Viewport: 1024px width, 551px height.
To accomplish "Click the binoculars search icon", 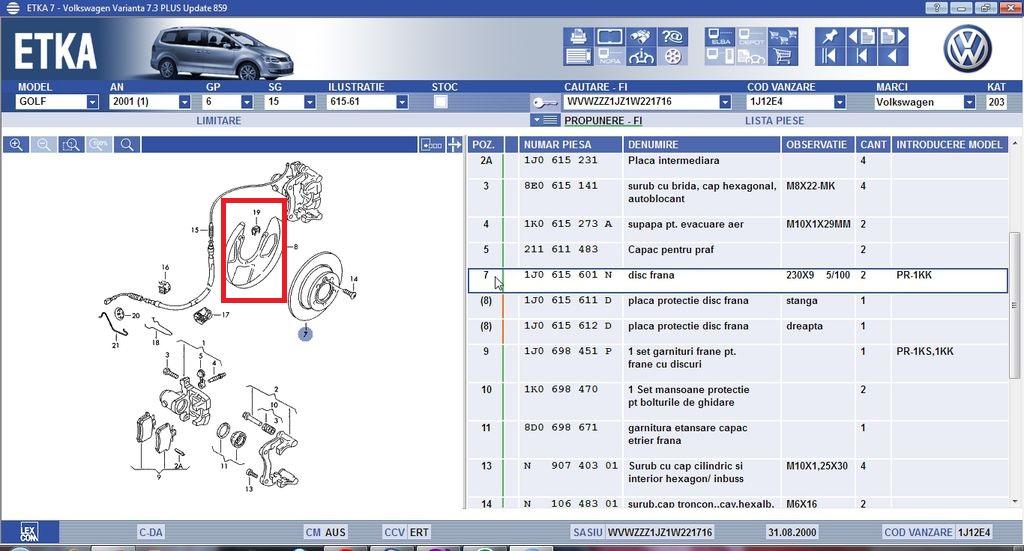I will point(641,37).
